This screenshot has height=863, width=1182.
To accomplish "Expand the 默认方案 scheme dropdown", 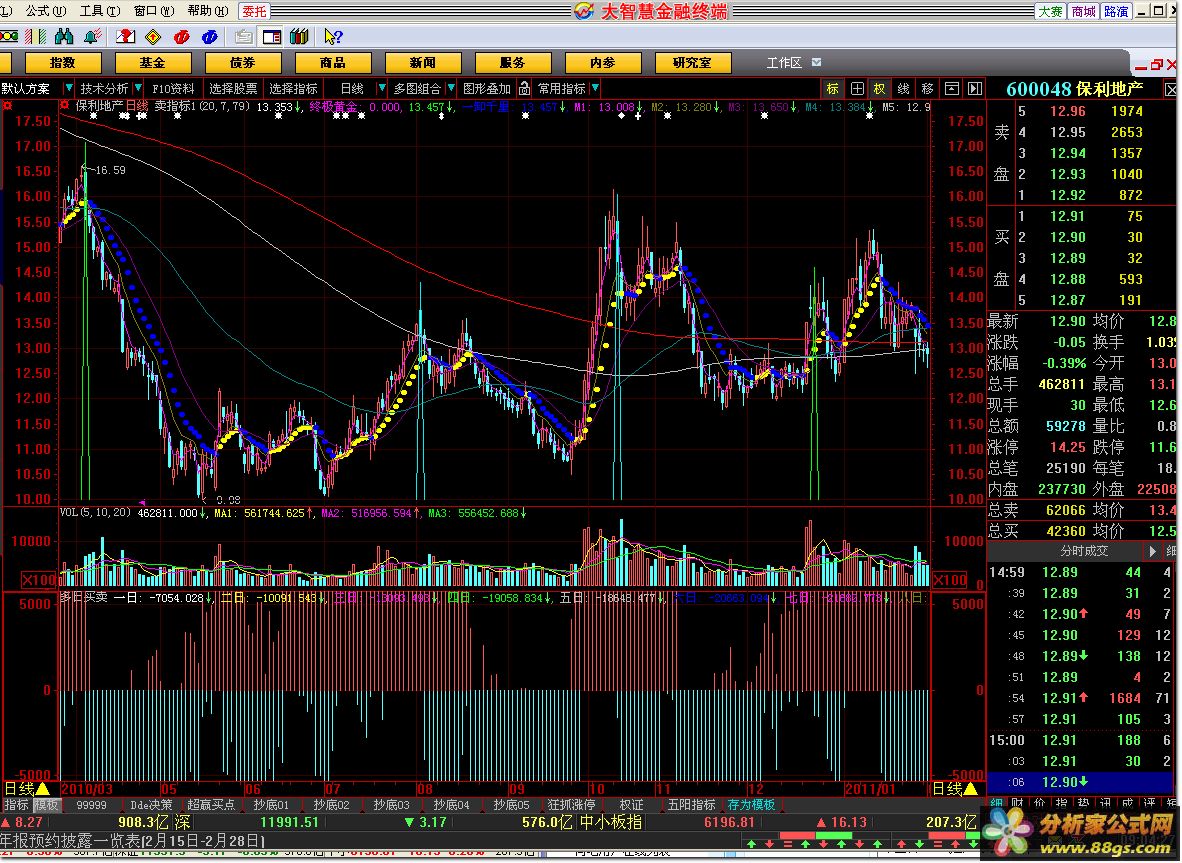I will pyautogui.click(x=69, y=89).
